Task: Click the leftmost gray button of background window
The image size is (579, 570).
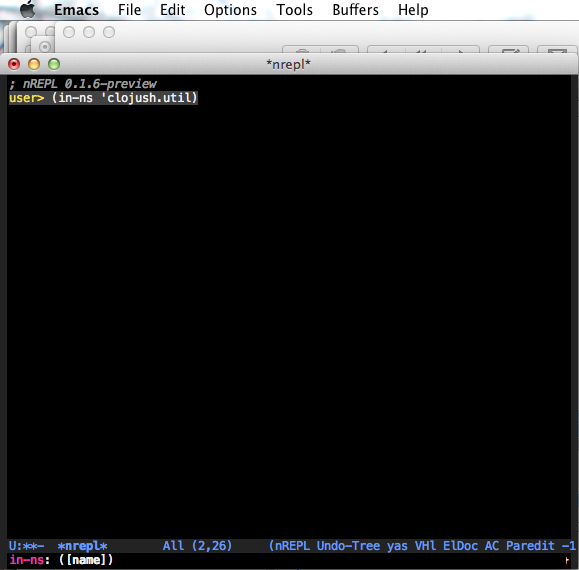Action: [x=69, y=32]
